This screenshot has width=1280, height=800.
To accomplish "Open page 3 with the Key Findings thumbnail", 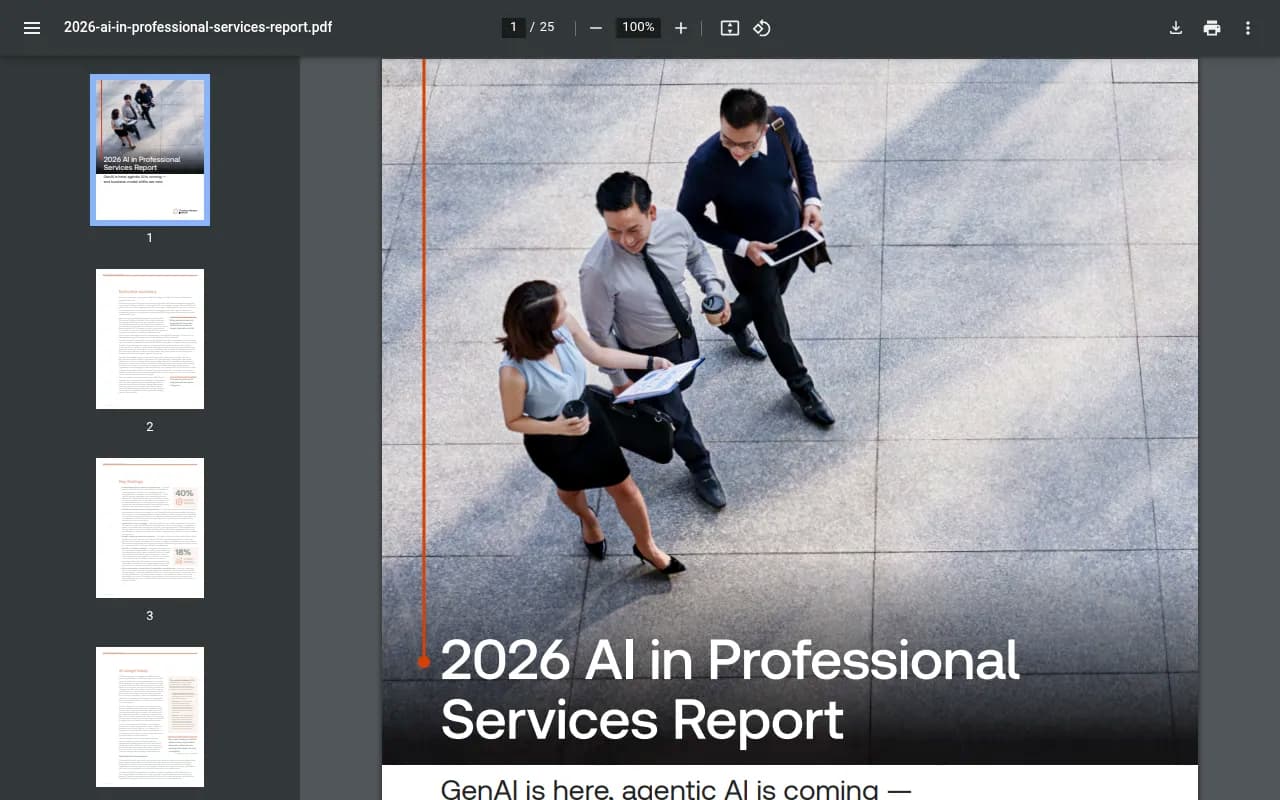I will pyautogui.click(x=149, y=527).
